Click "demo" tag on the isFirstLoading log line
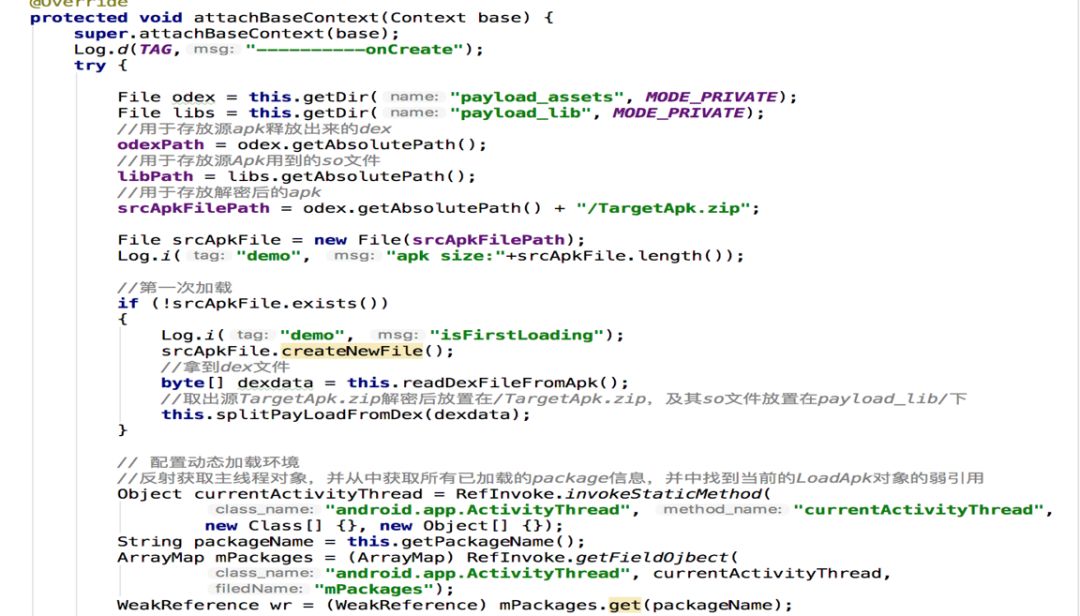Viewport: 1080px width, 616px height. pos(312,335)
